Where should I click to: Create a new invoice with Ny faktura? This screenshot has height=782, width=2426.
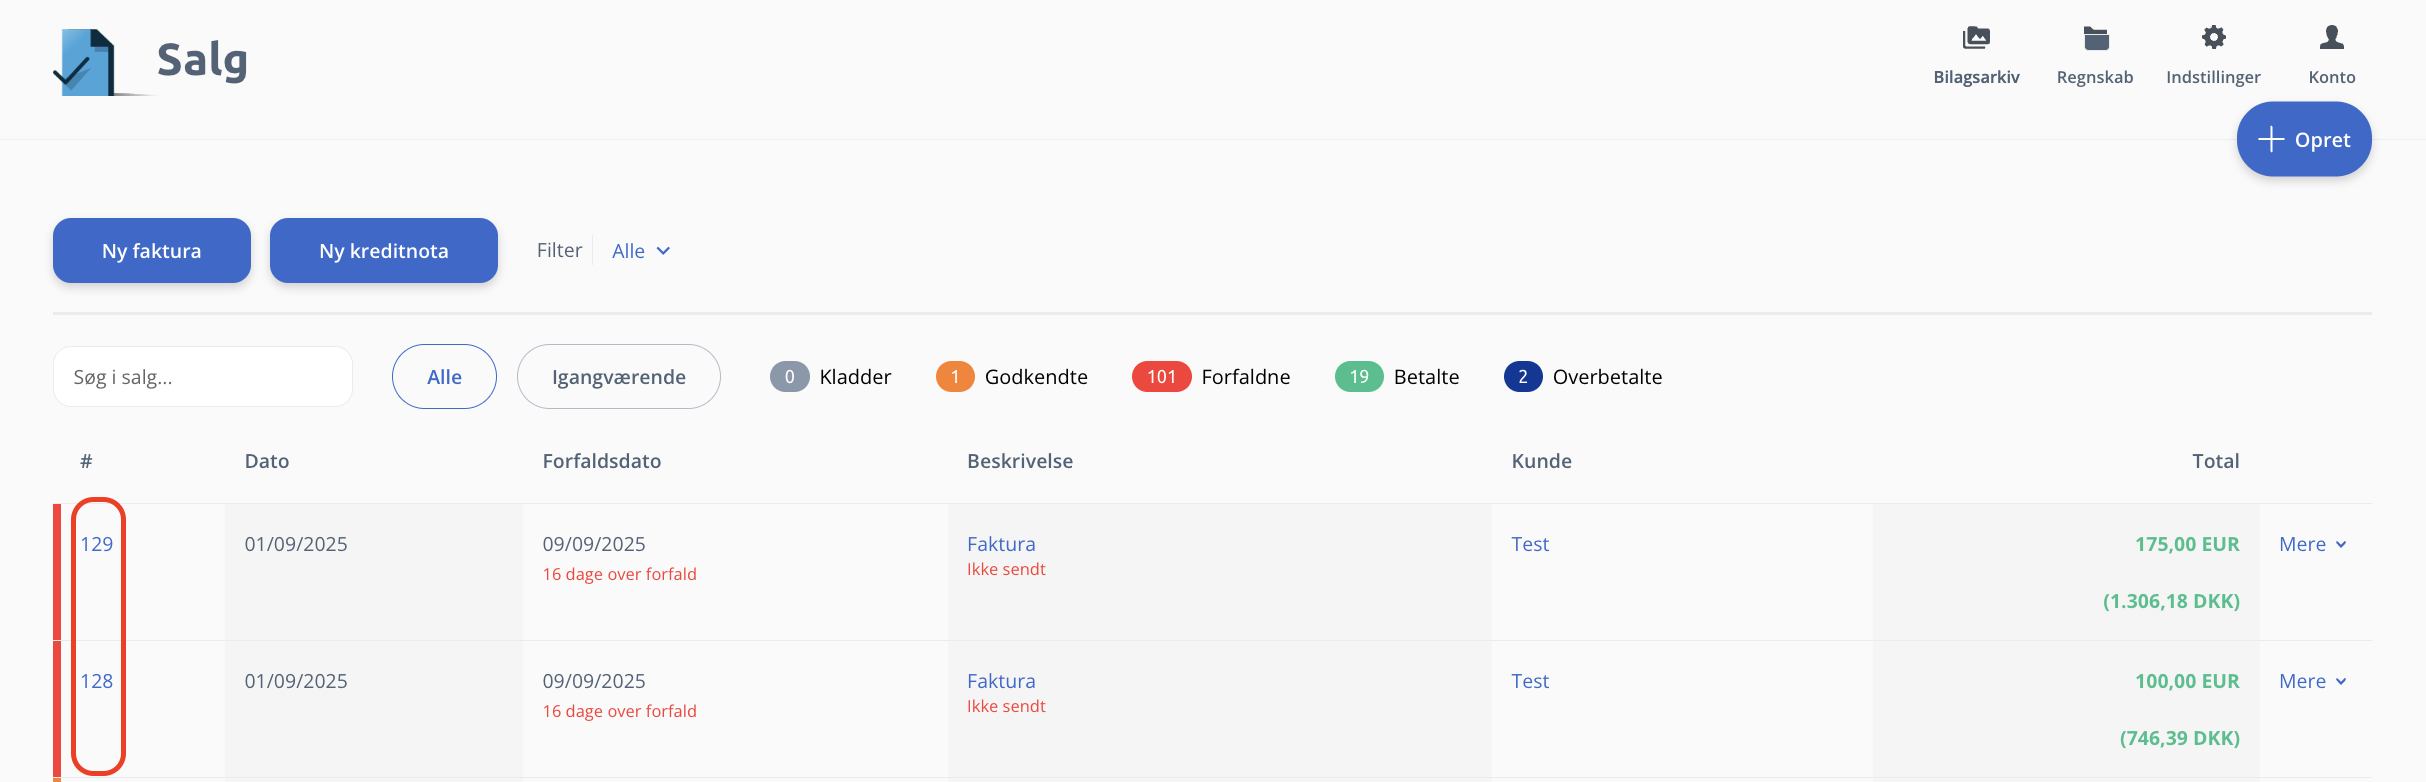click(x=152, y=251)
